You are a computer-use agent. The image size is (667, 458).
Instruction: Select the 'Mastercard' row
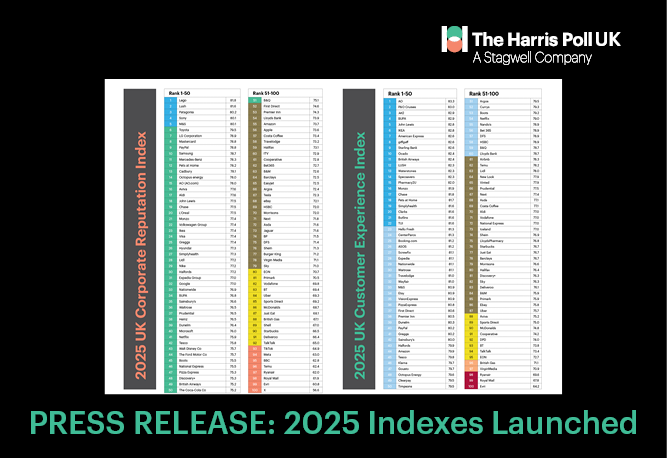click(x=202, y=142)
